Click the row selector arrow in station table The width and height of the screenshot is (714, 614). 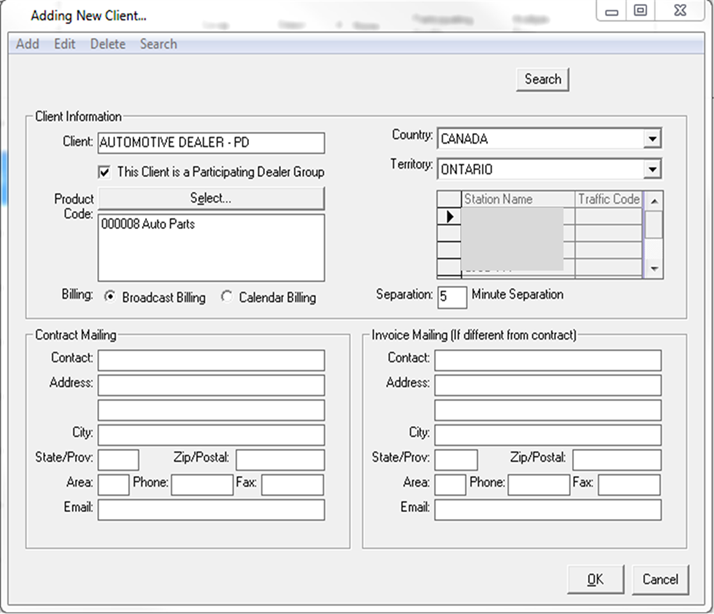[449, 216]
